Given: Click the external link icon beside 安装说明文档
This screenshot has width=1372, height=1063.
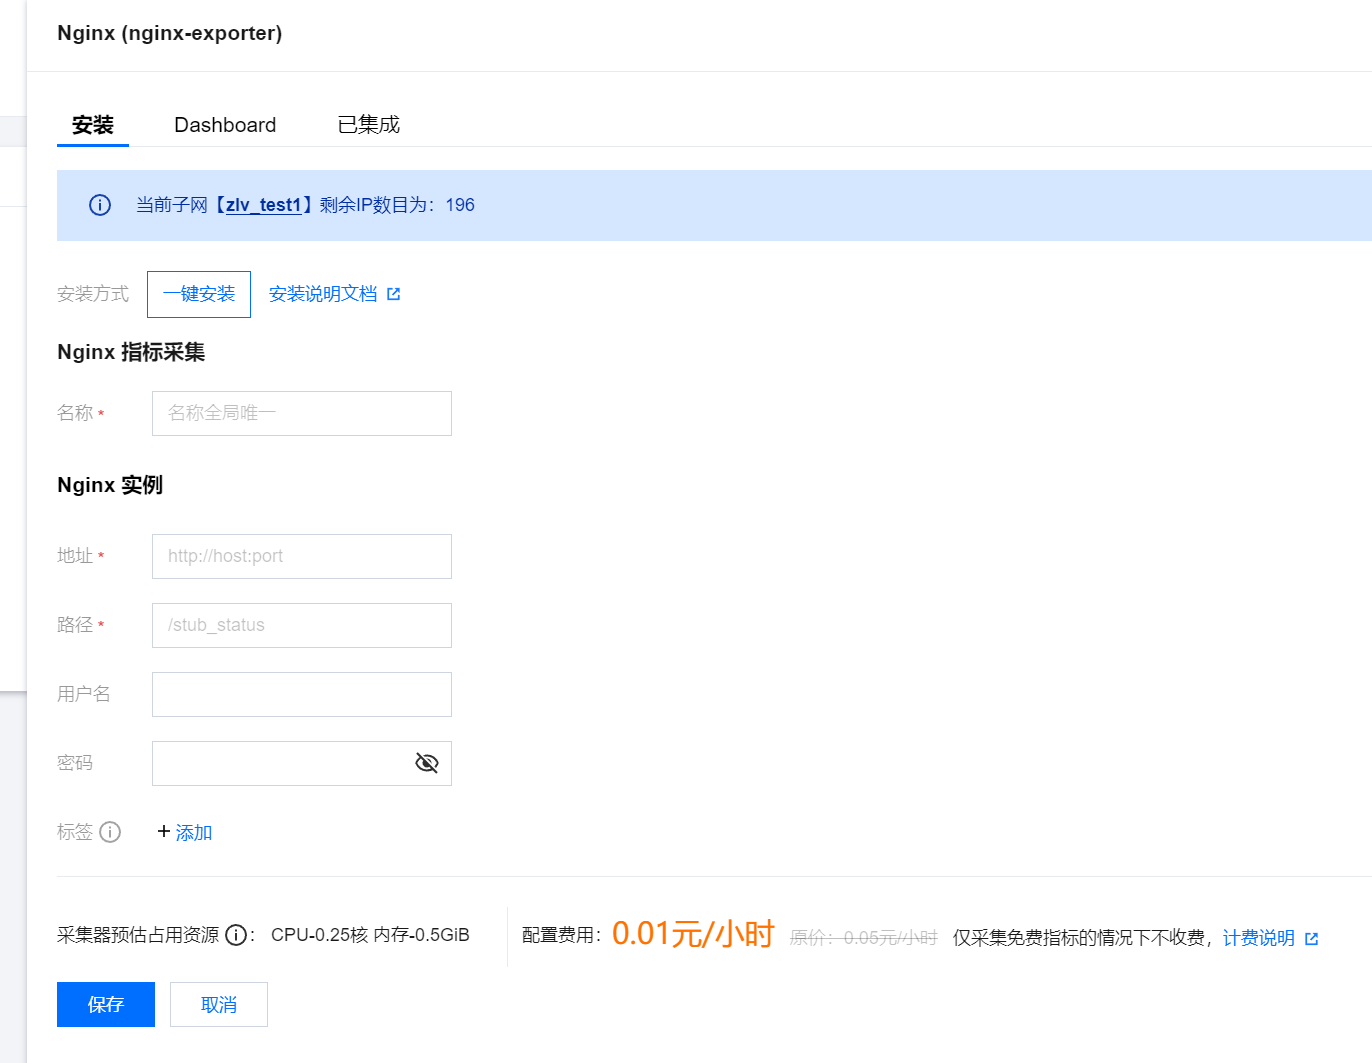Looking at the screenshot, I should click(394, 294).
